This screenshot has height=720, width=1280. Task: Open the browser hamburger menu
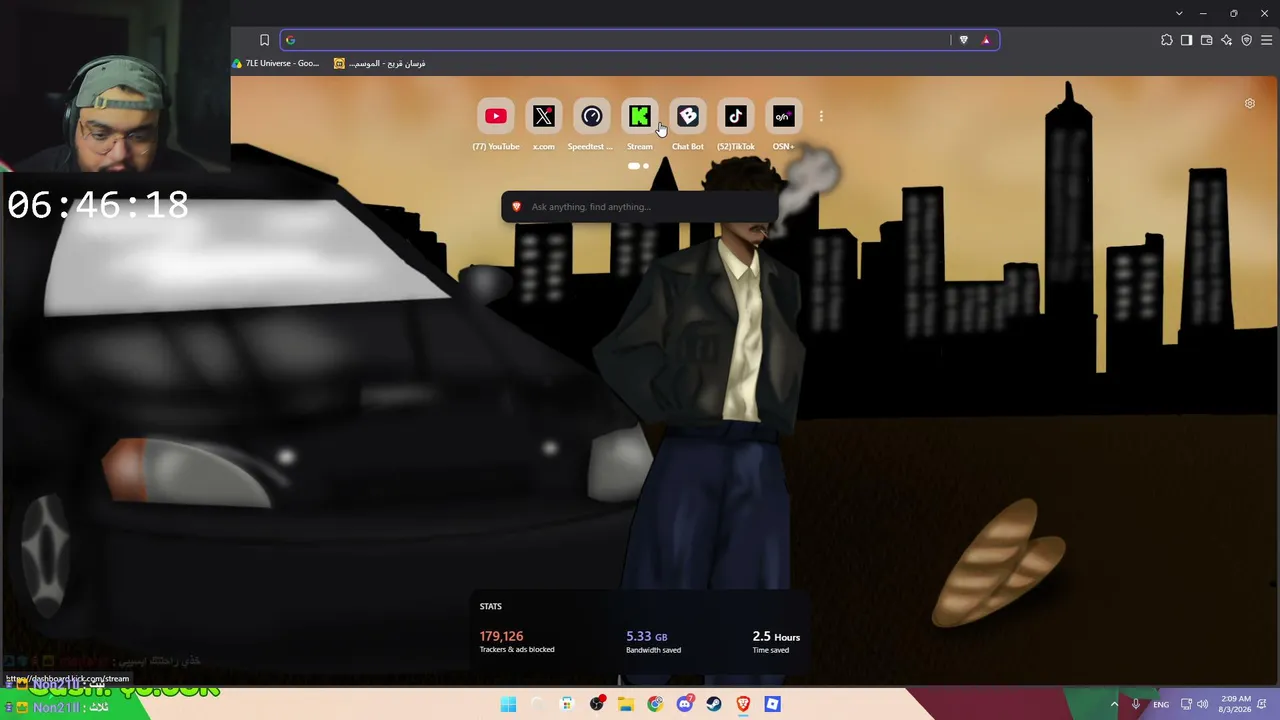click(x=1266, y=40)
